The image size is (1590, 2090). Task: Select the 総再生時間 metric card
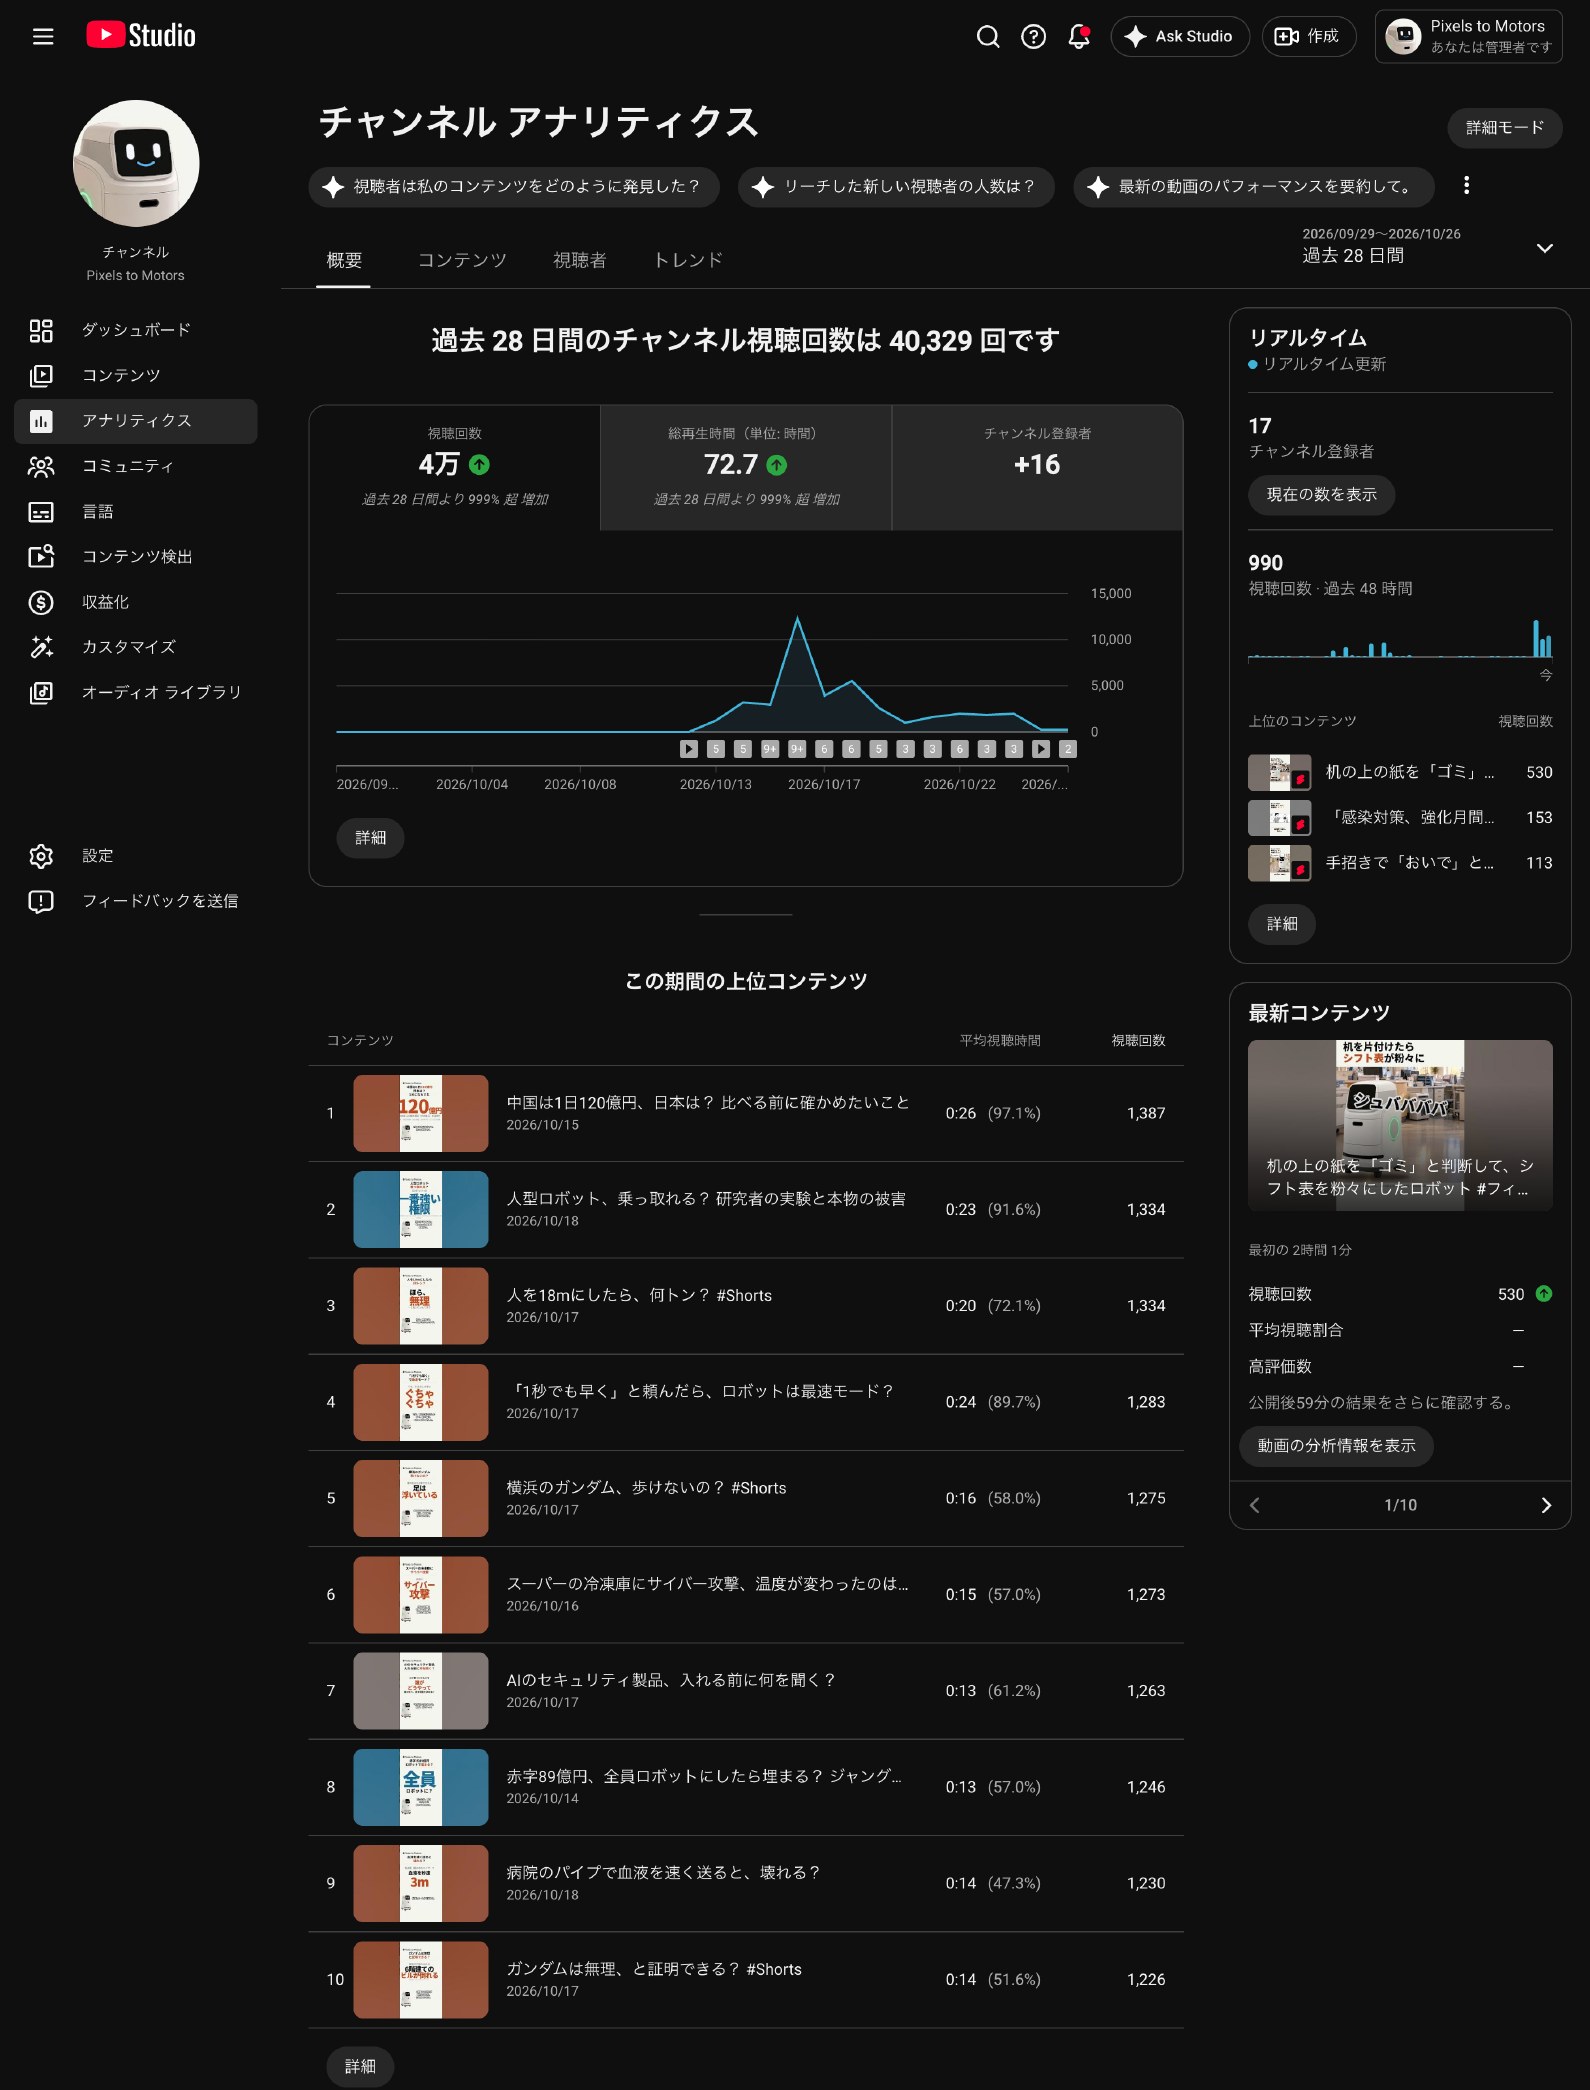[746, 467]
